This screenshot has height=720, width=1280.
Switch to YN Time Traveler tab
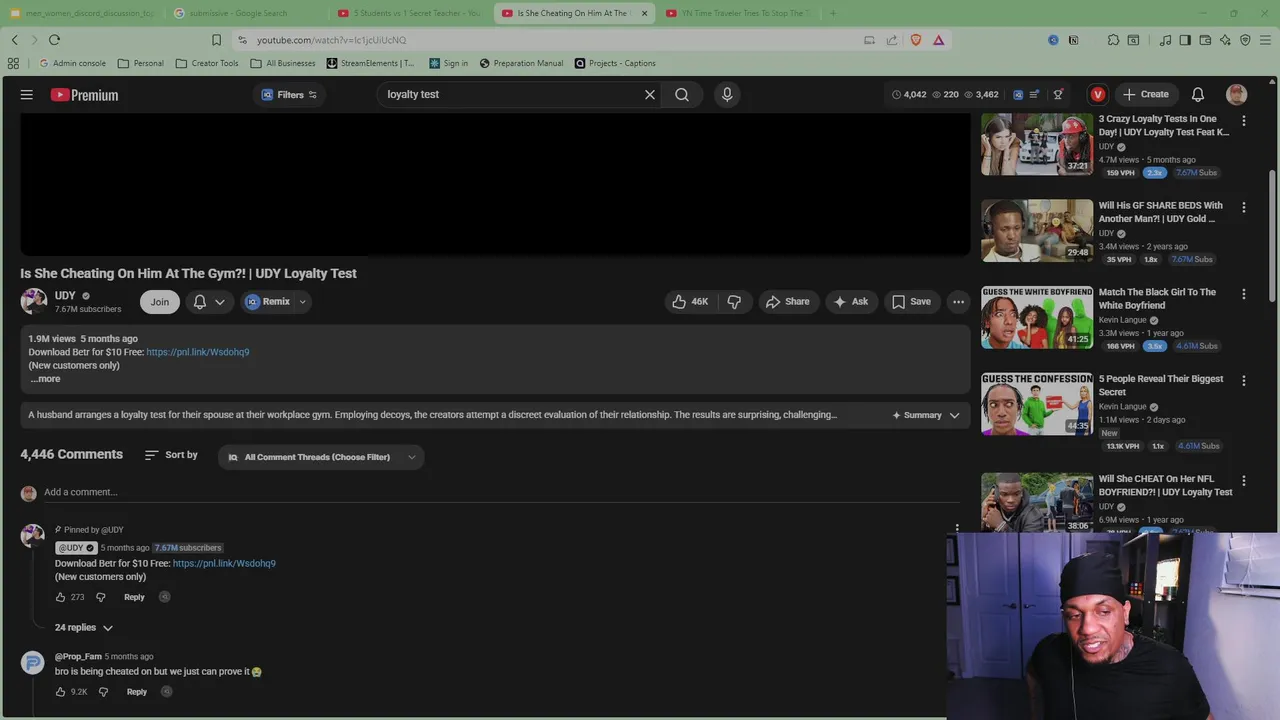[738, 13]
